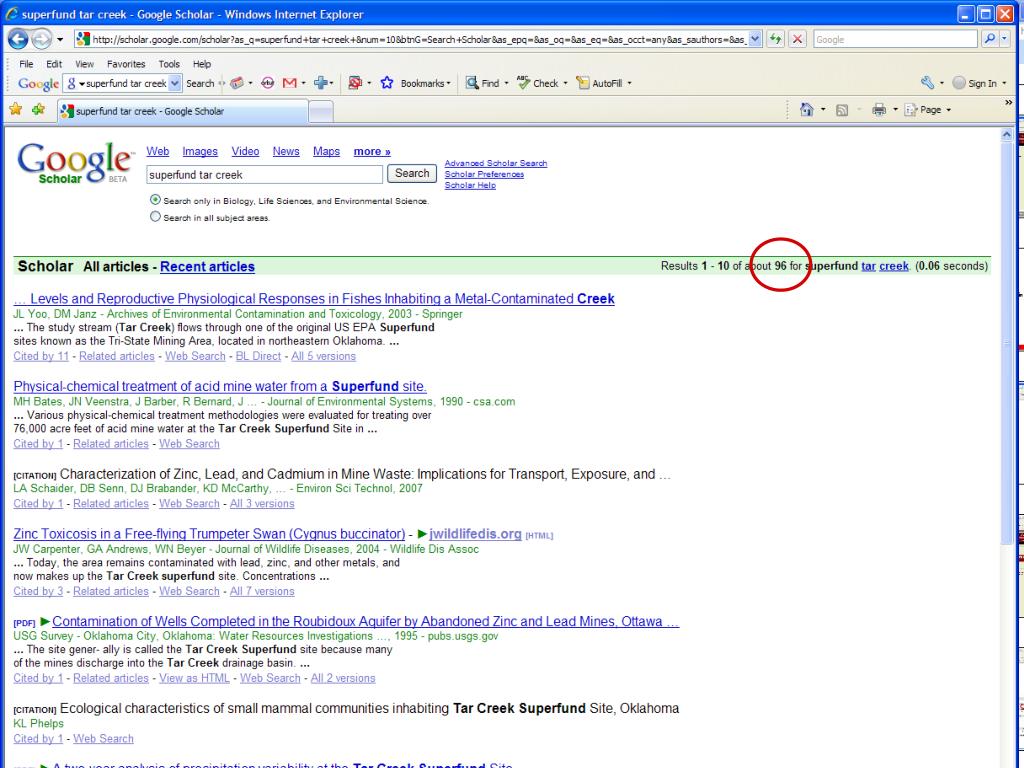Click the Add to Favorites star-plus icon

[39, 109]
